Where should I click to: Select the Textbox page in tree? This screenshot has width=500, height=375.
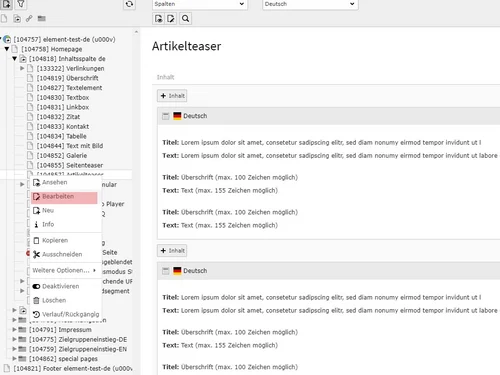(x=63, y=97)
